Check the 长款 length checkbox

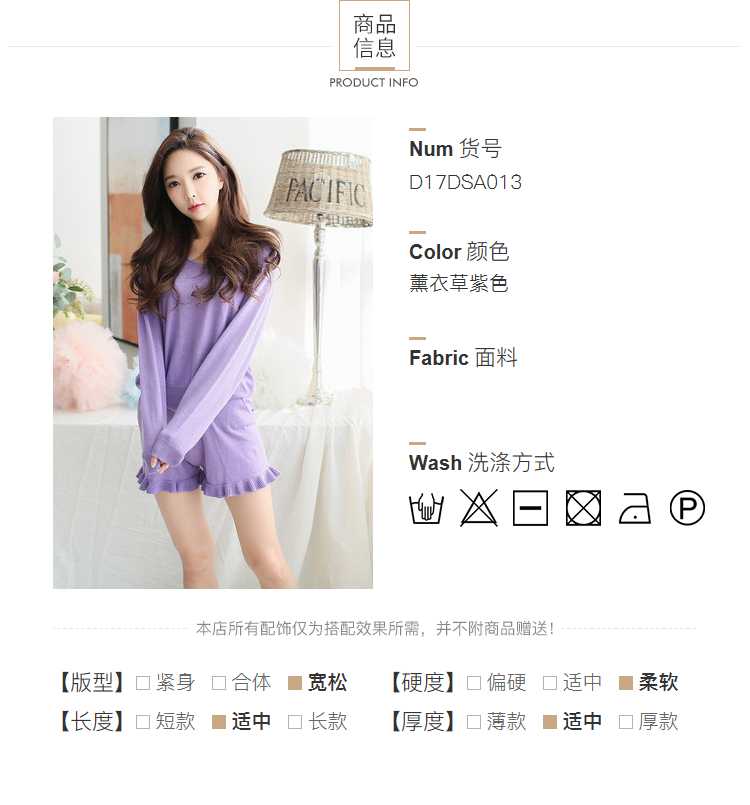pos(295,722)
